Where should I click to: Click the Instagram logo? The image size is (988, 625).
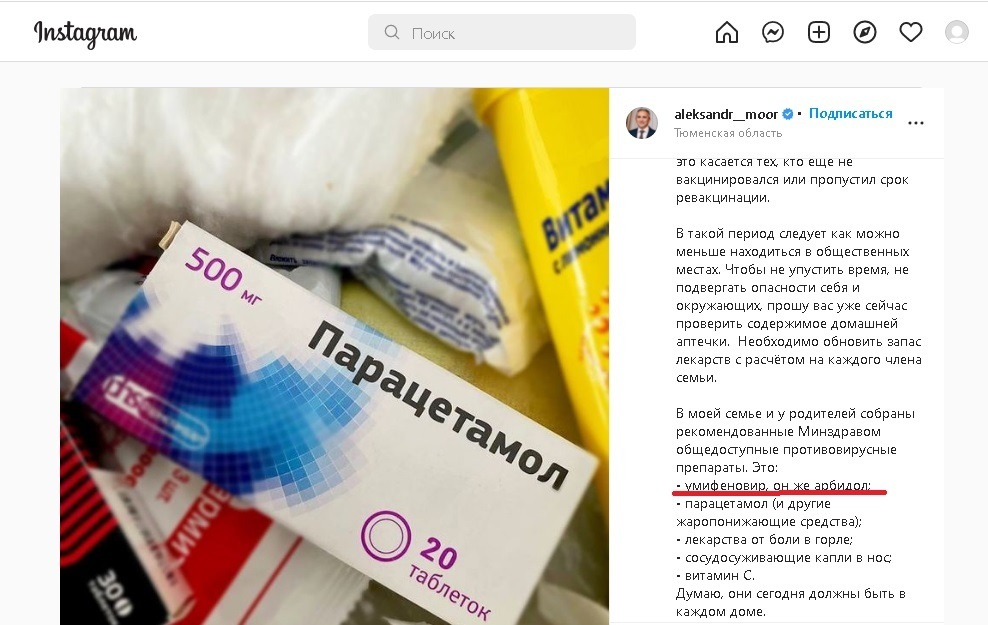(x=85, y=33)
